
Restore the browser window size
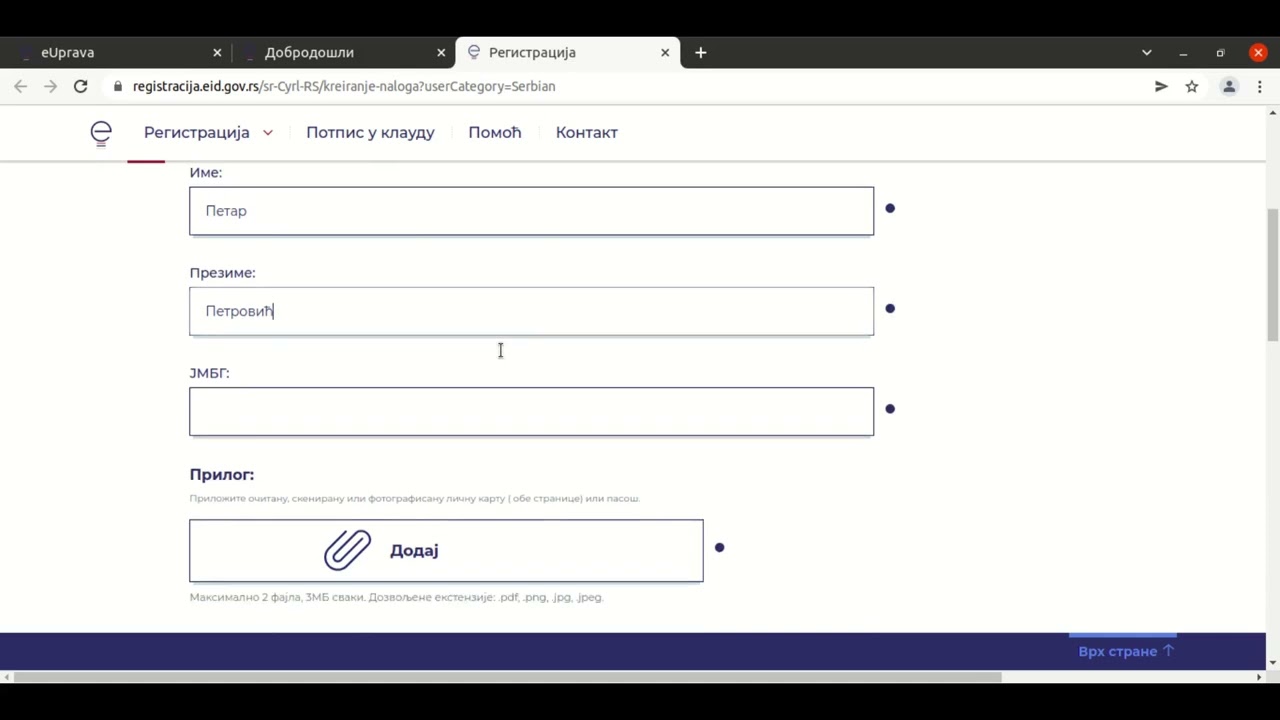tap(1220, 53)
